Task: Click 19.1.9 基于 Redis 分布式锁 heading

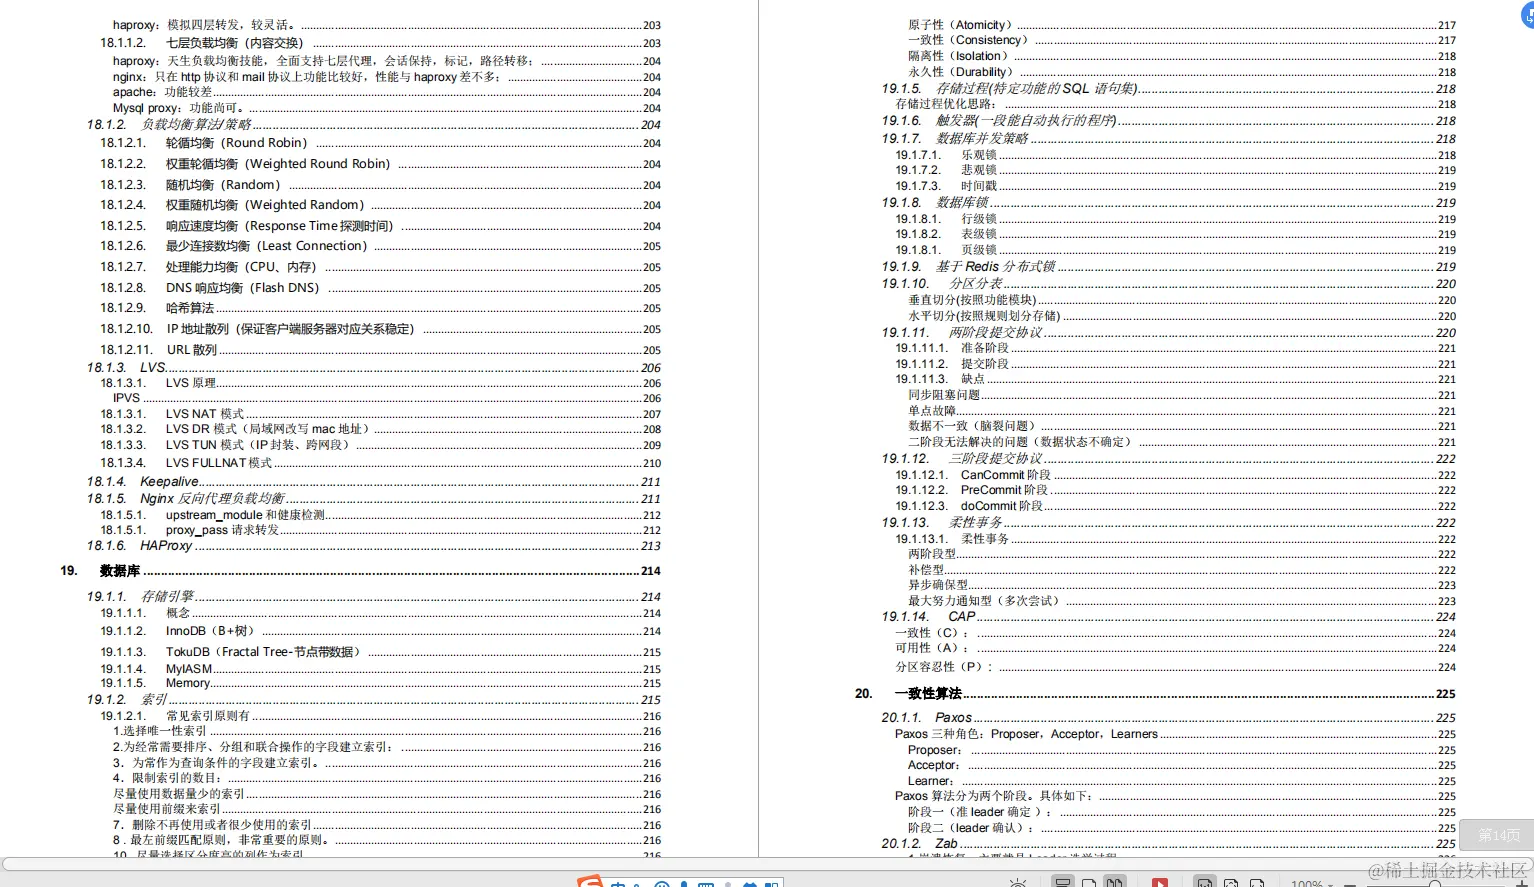Action: pyautogui.click(x=1168, y=267)
